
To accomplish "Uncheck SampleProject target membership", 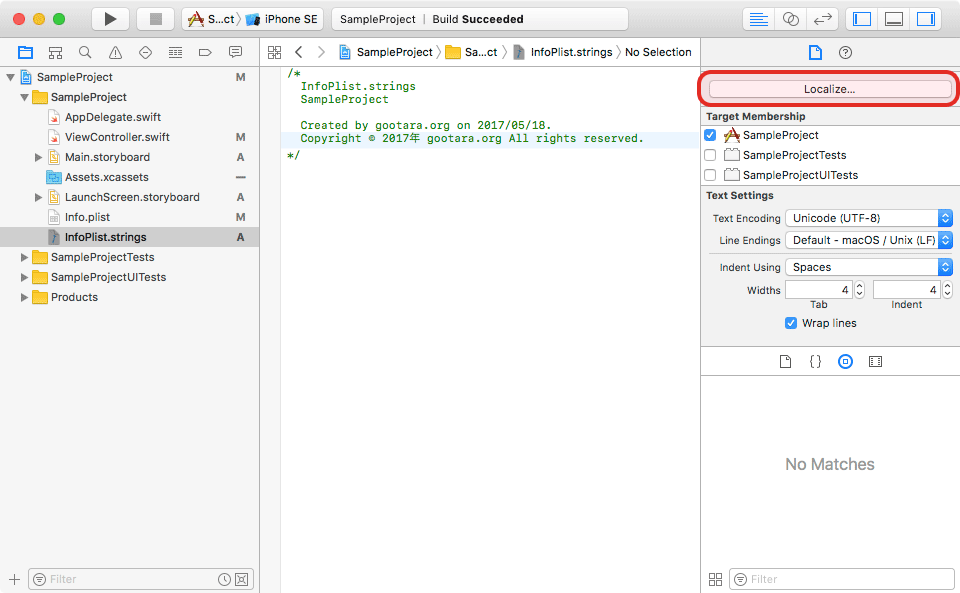I will (710, 135).
